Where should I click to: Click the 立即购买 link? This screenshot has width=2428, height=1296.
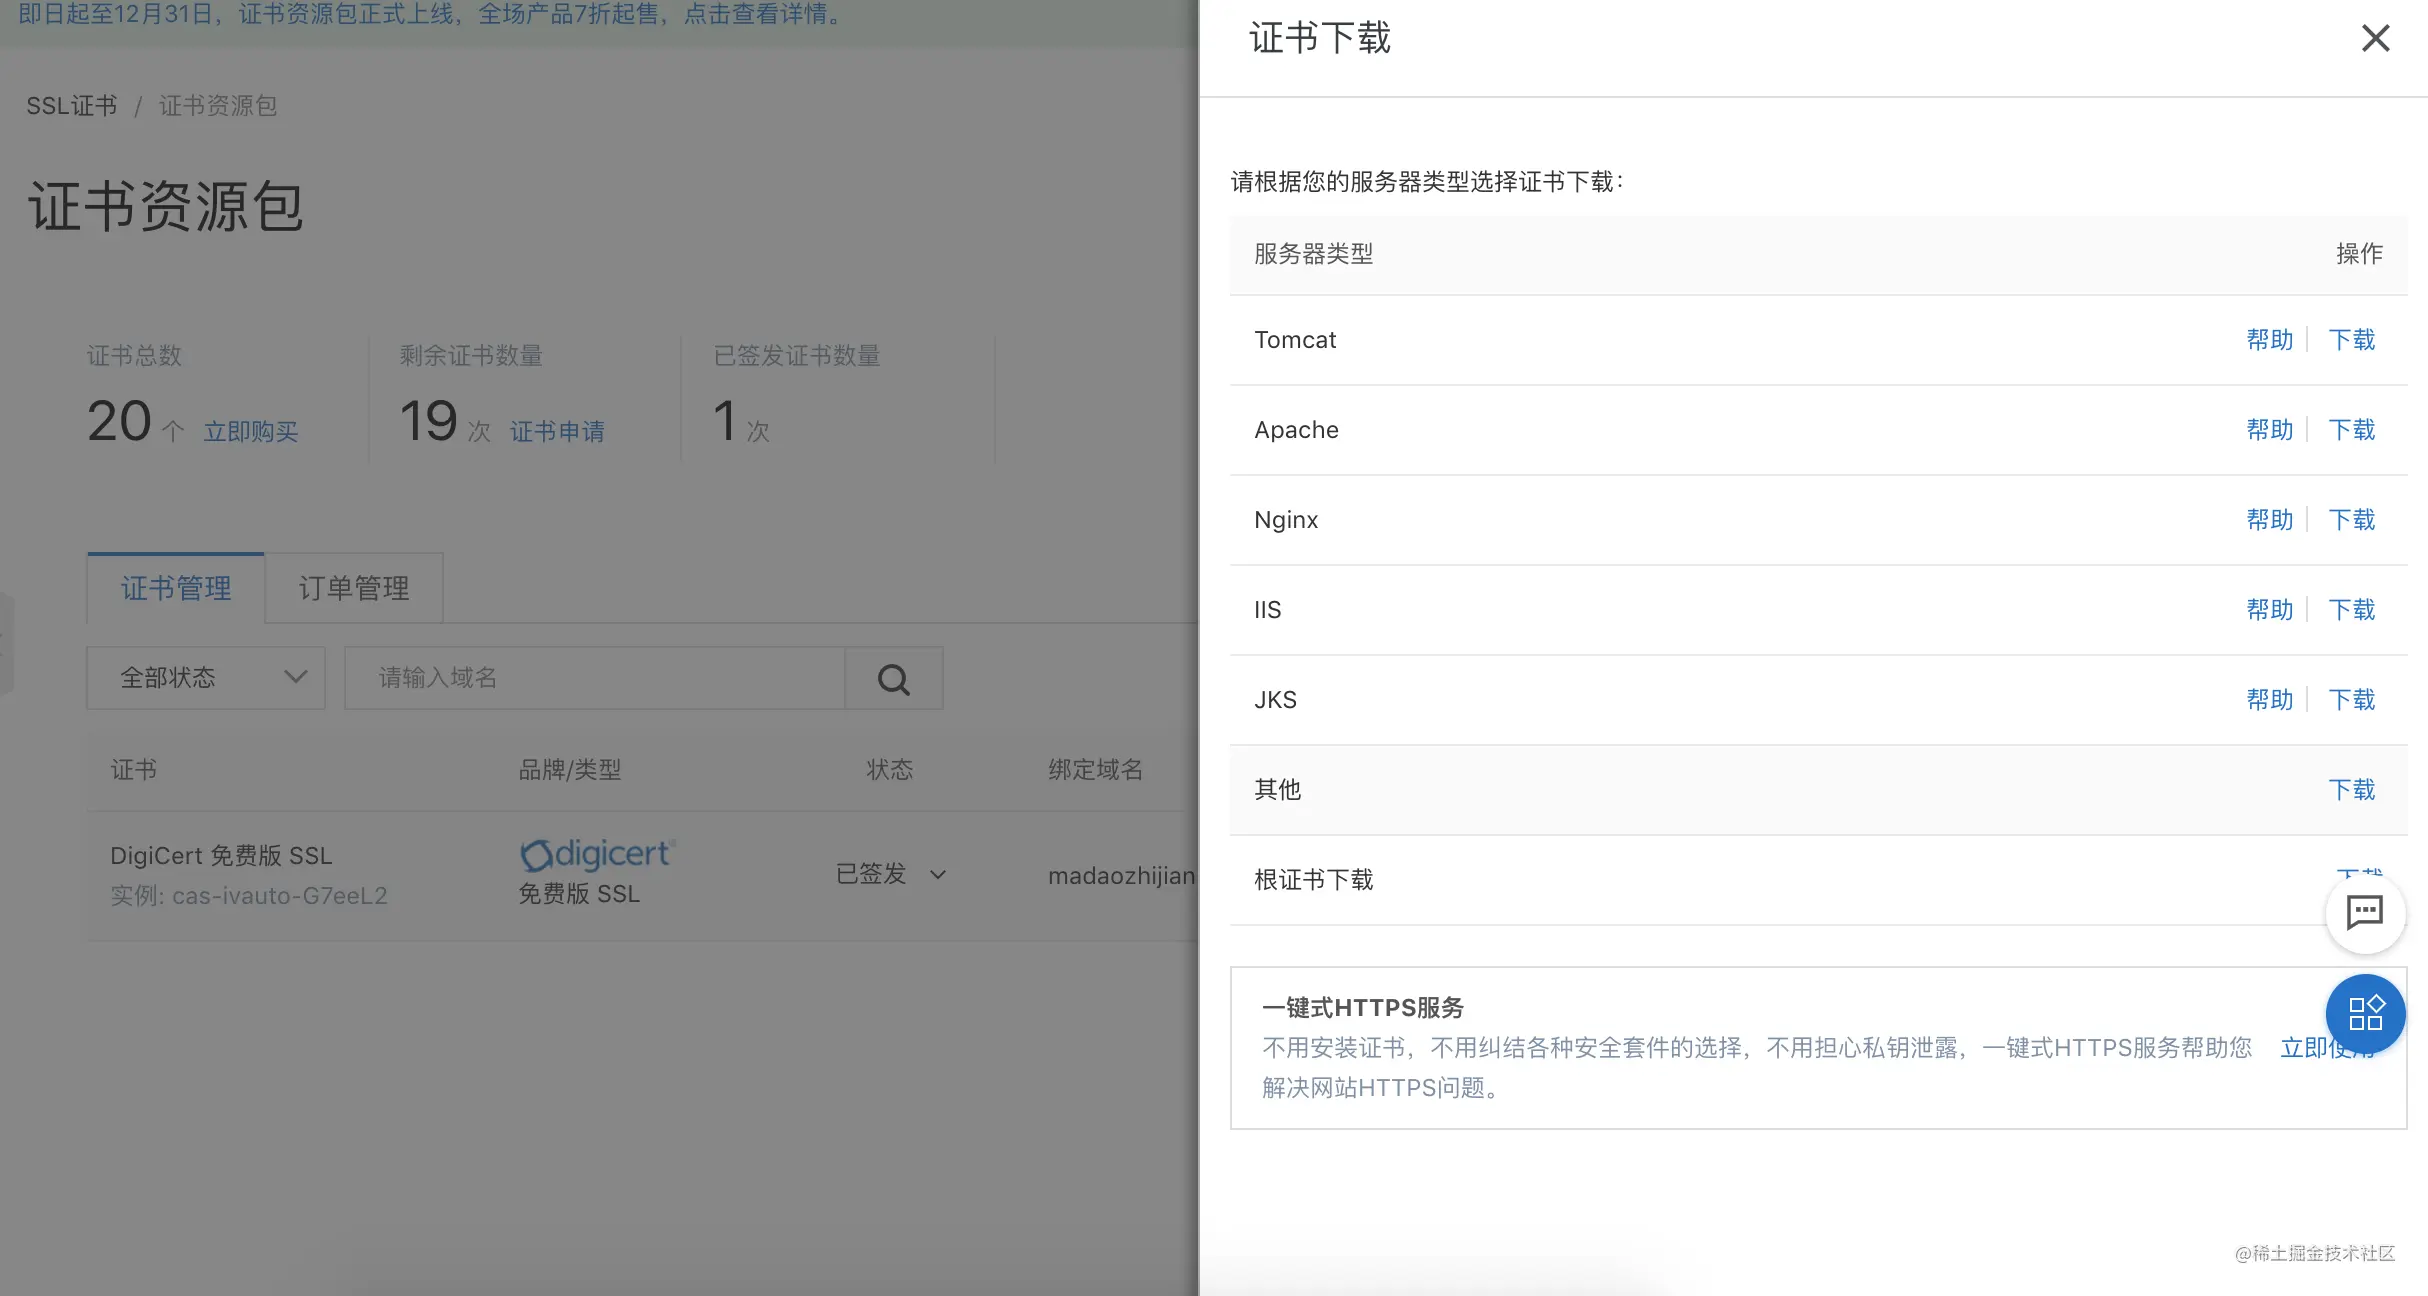[x=251, y=432]
